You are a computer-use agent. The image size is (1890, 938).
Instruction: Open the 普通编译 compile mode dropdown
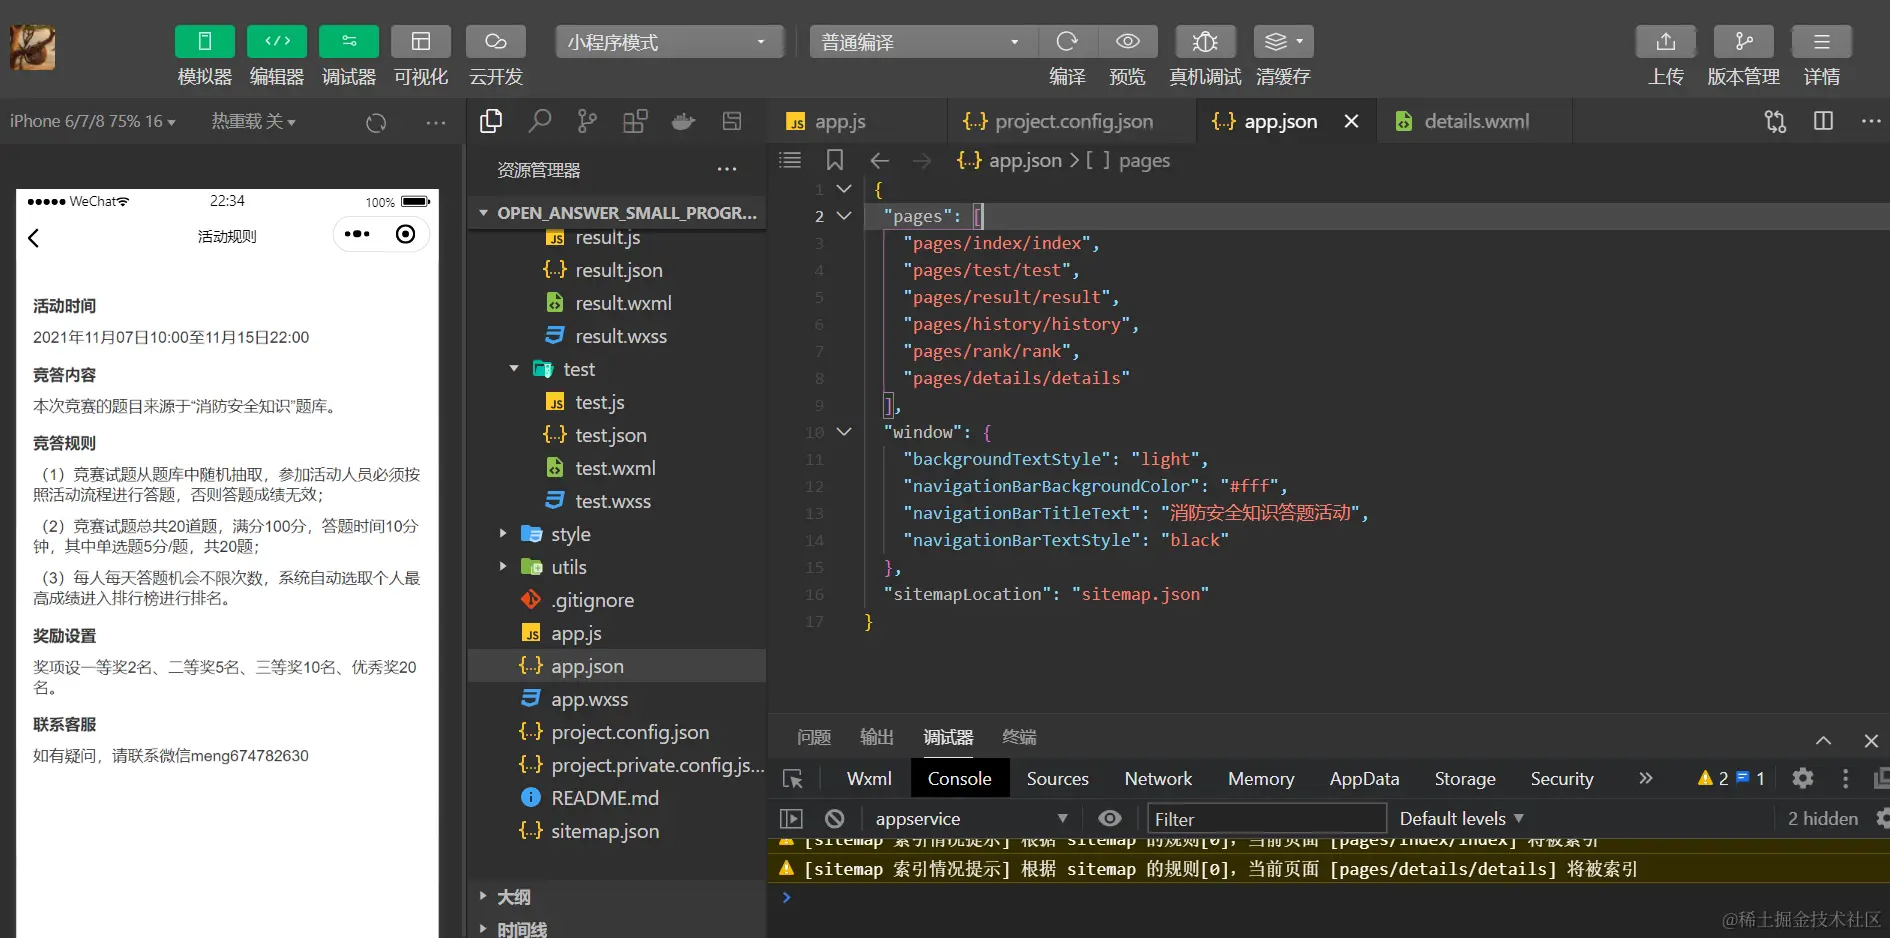click(x=922, y=42)
